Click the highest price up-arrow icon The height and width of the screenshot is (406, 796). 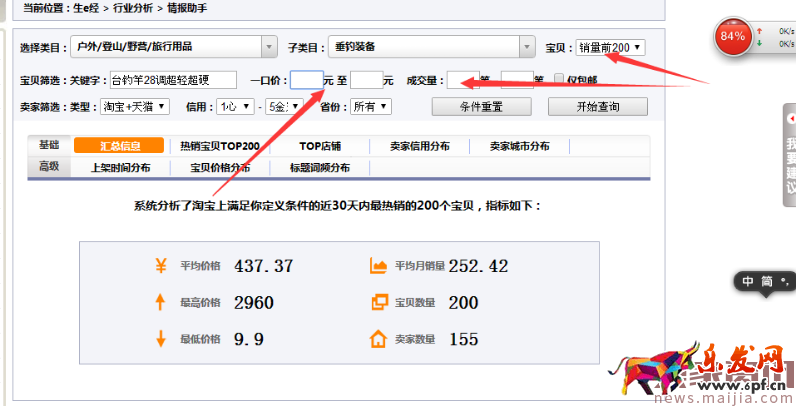(160, 302)
